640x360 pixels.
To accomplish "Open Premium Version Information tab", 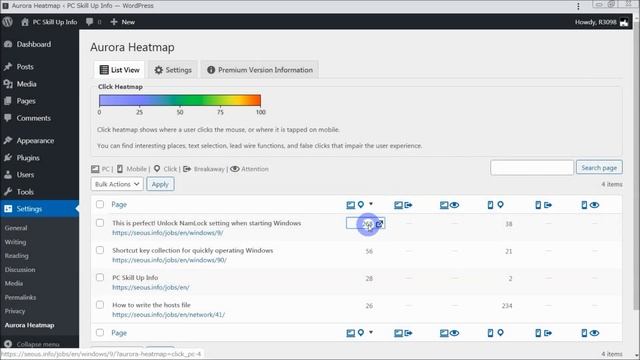I will [260, 70].
